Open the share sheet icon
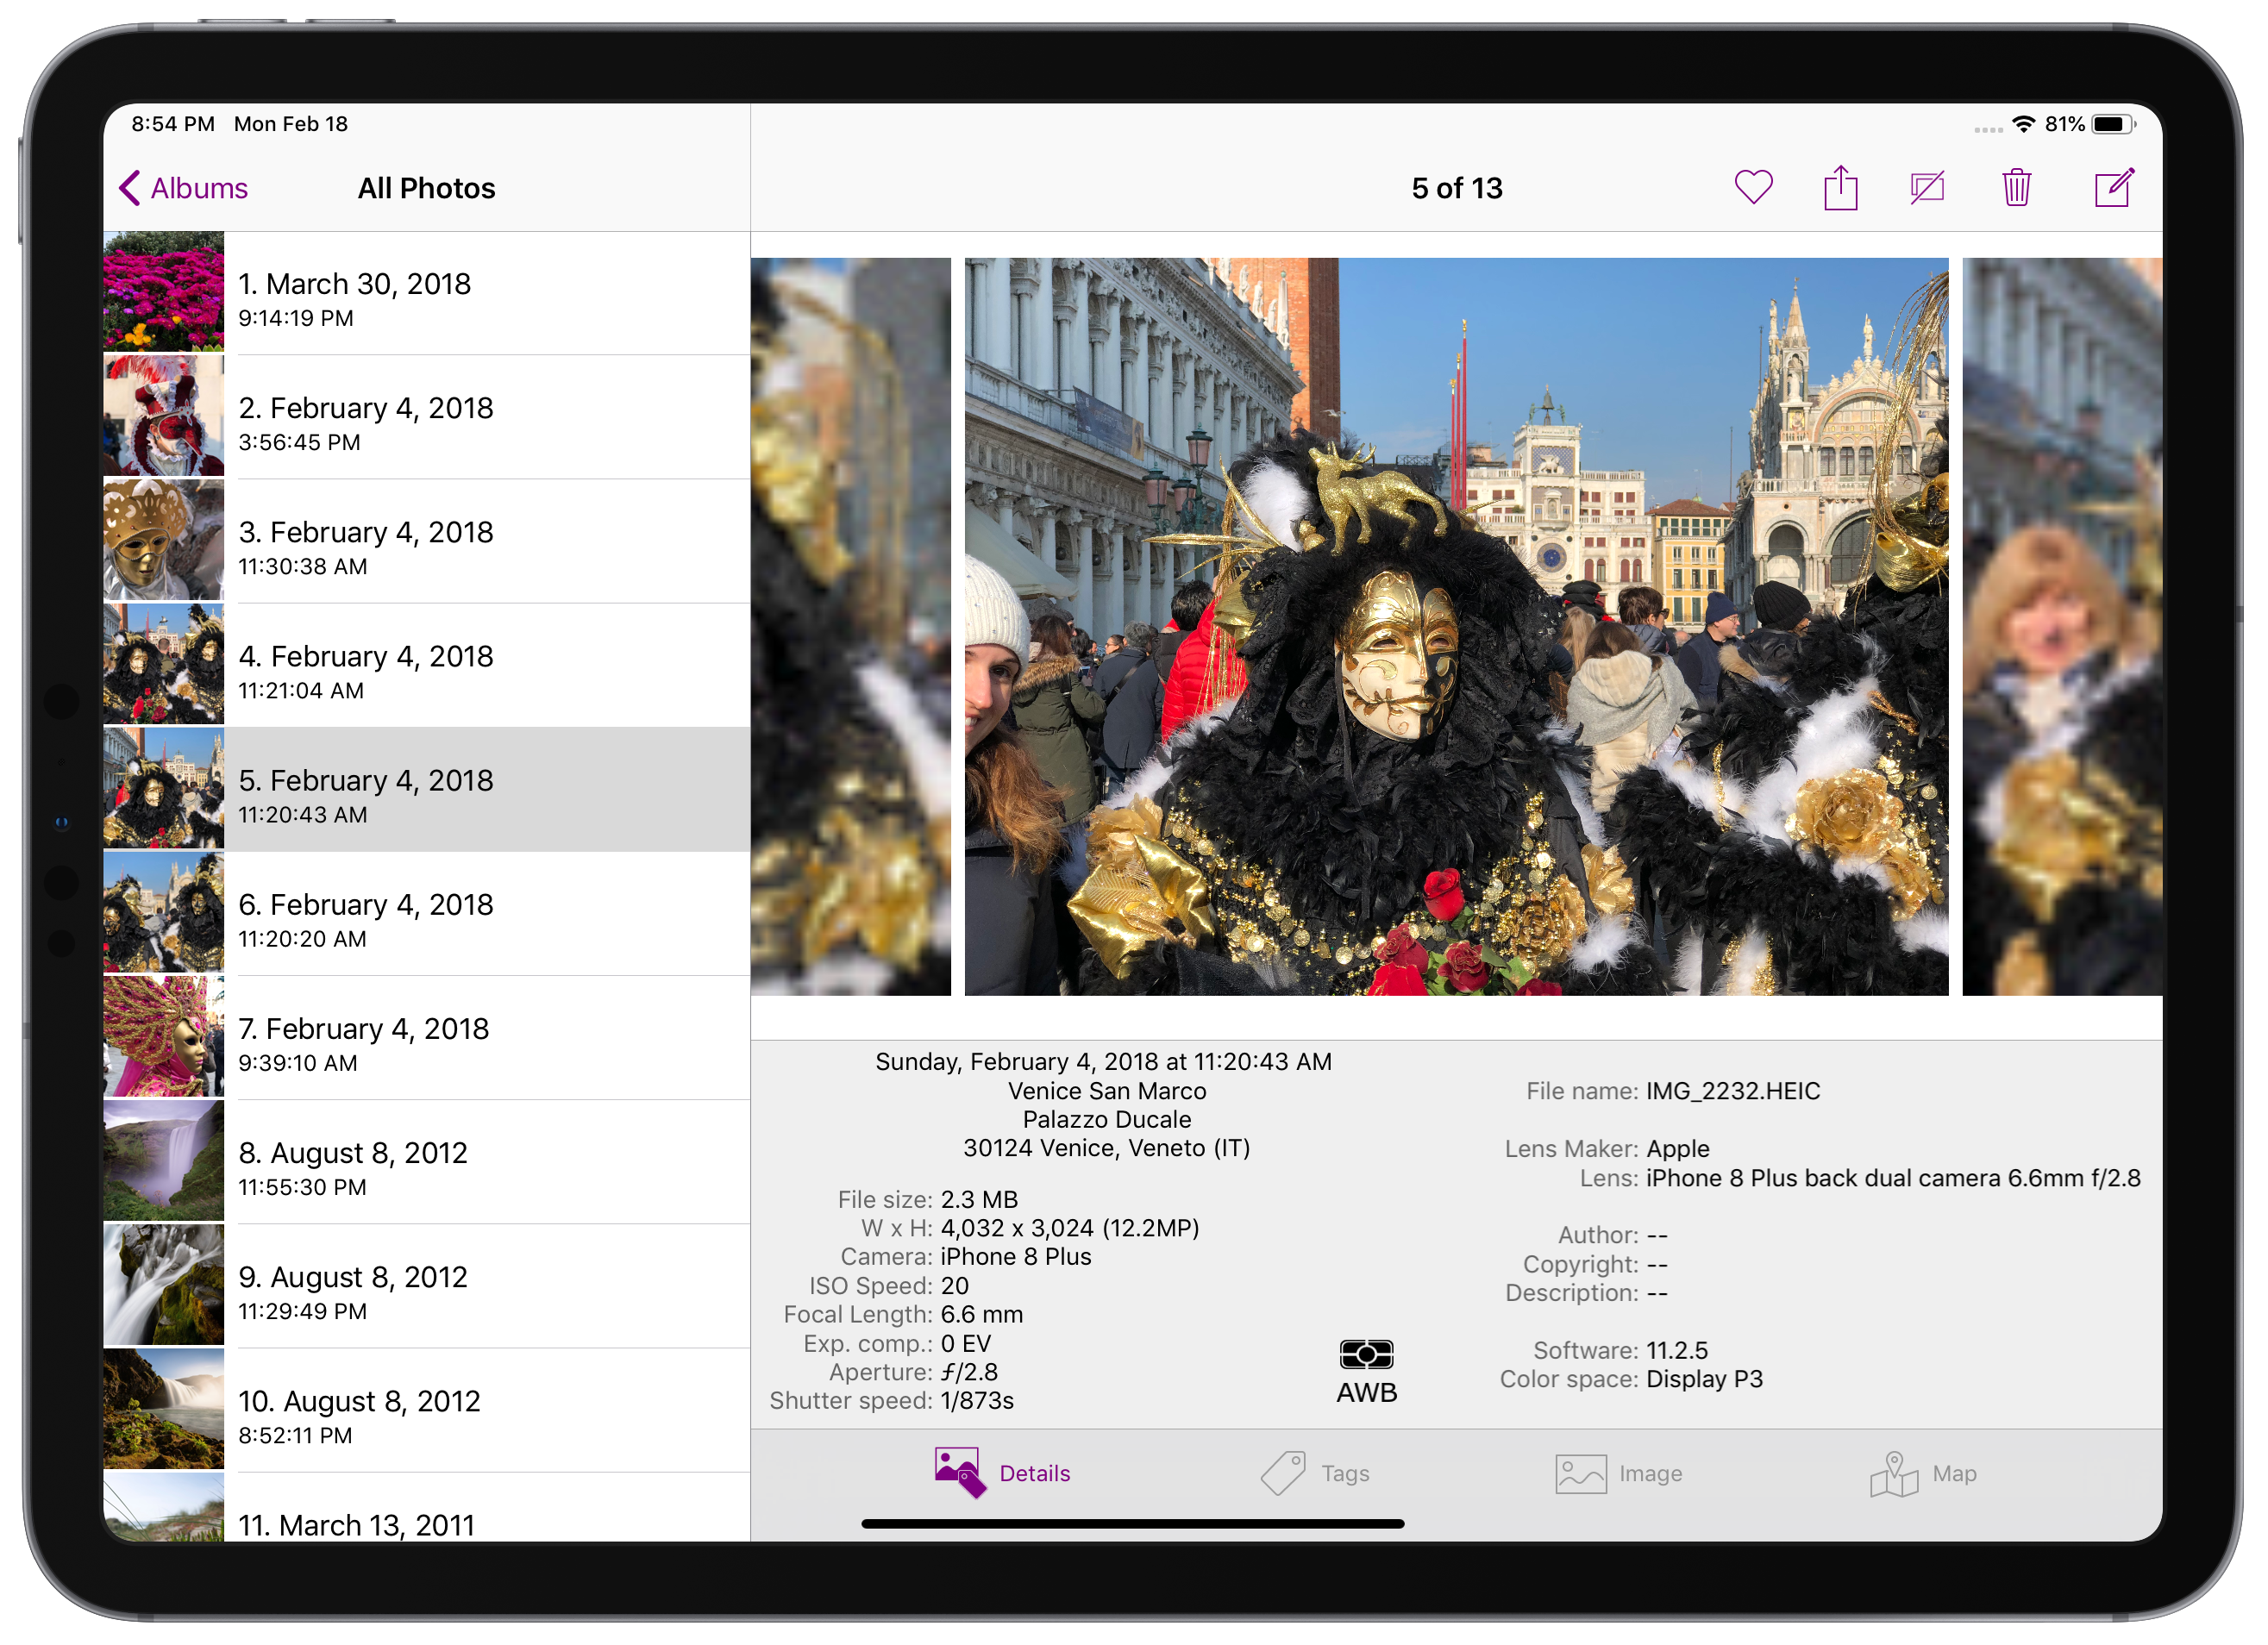Viewport: 2268px width, 1645px height. point(1840,188)
